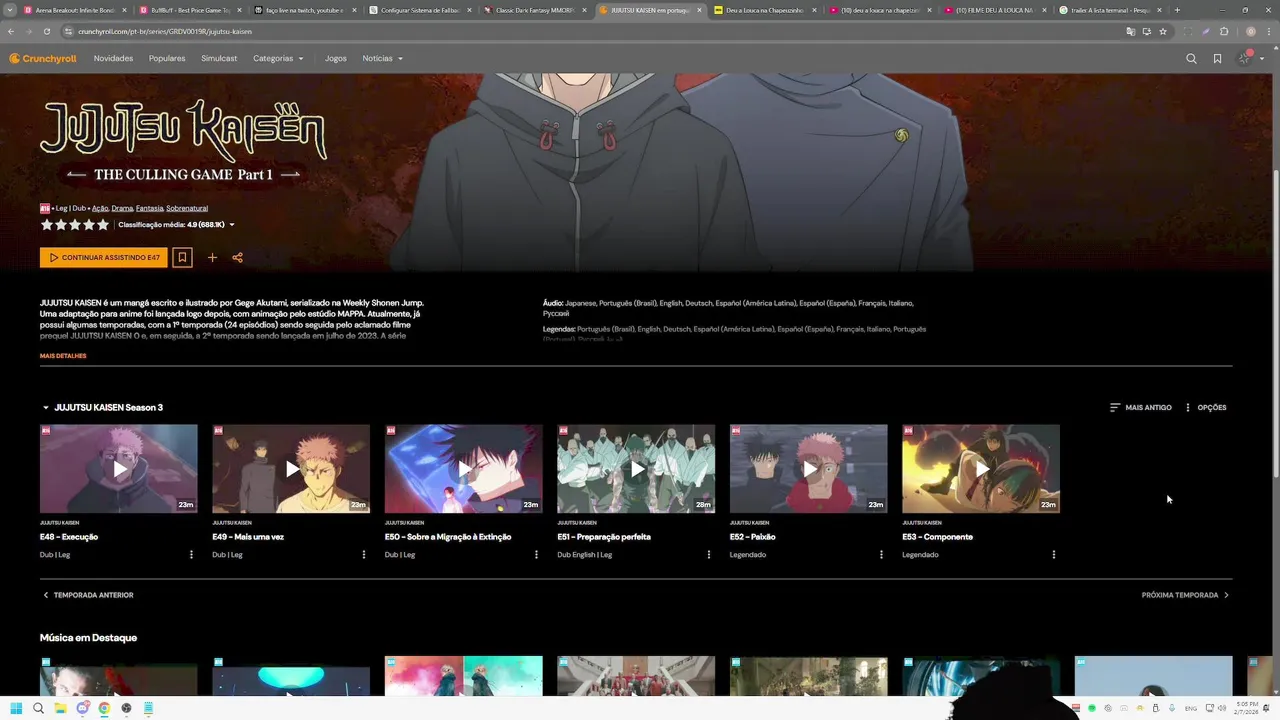
Task: Open the Drama genre link
Action: (122, 208)
